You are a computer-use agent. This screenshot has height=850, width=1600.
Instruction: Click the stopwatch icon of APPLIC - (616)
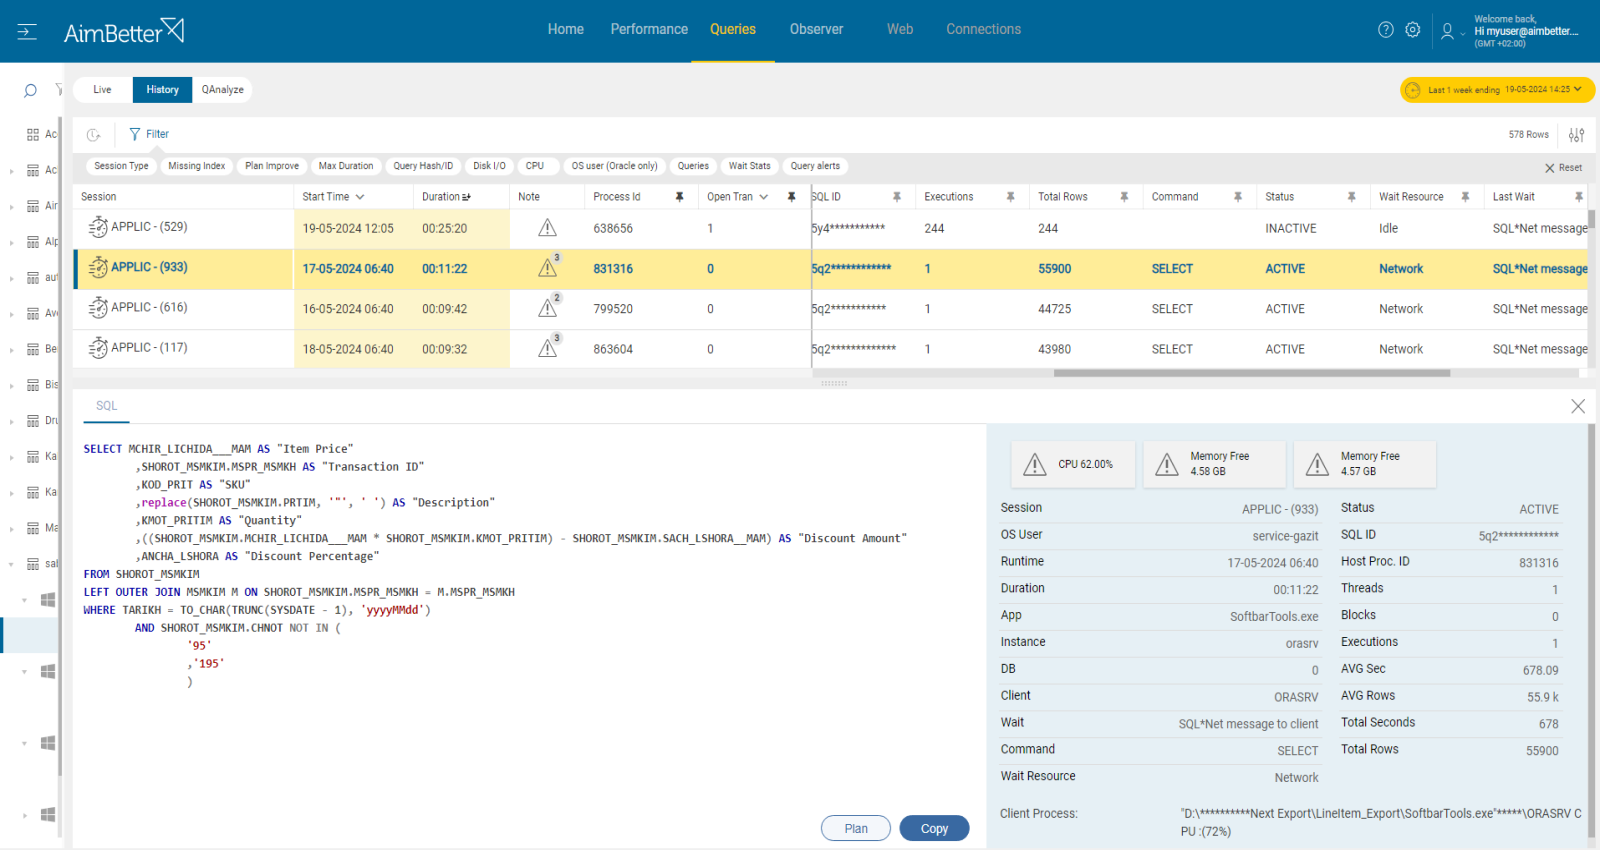98,308
